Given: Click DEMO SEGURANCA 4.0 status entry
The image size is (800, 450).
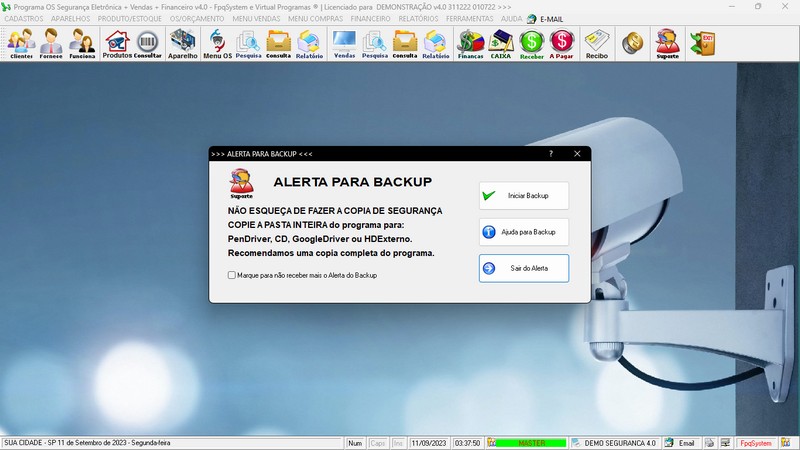Looking at the screenshot, I should pos(615,443).
